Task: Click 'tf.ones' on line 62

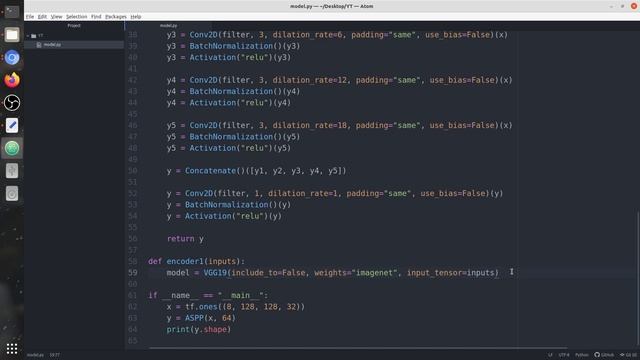Action: [x=201, y=307]
